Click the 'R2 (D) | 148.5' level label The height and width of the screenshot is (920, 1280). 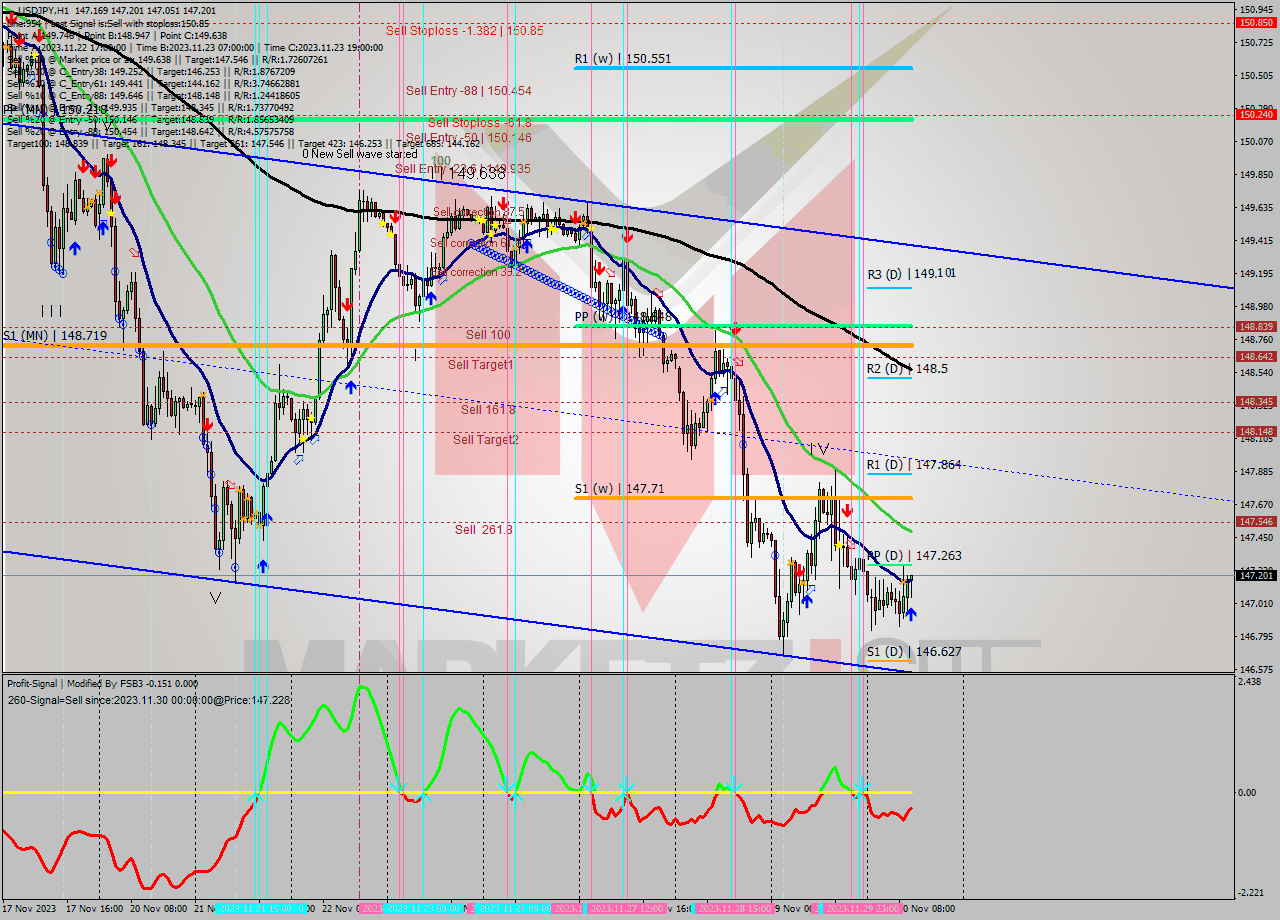[906, 369]
